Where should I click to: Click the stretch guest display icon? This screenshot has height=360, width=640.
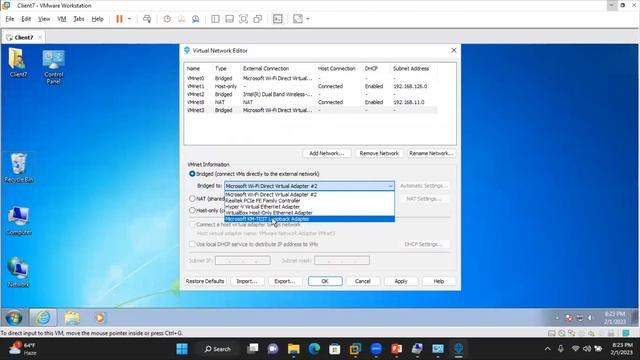coord(298,19)
